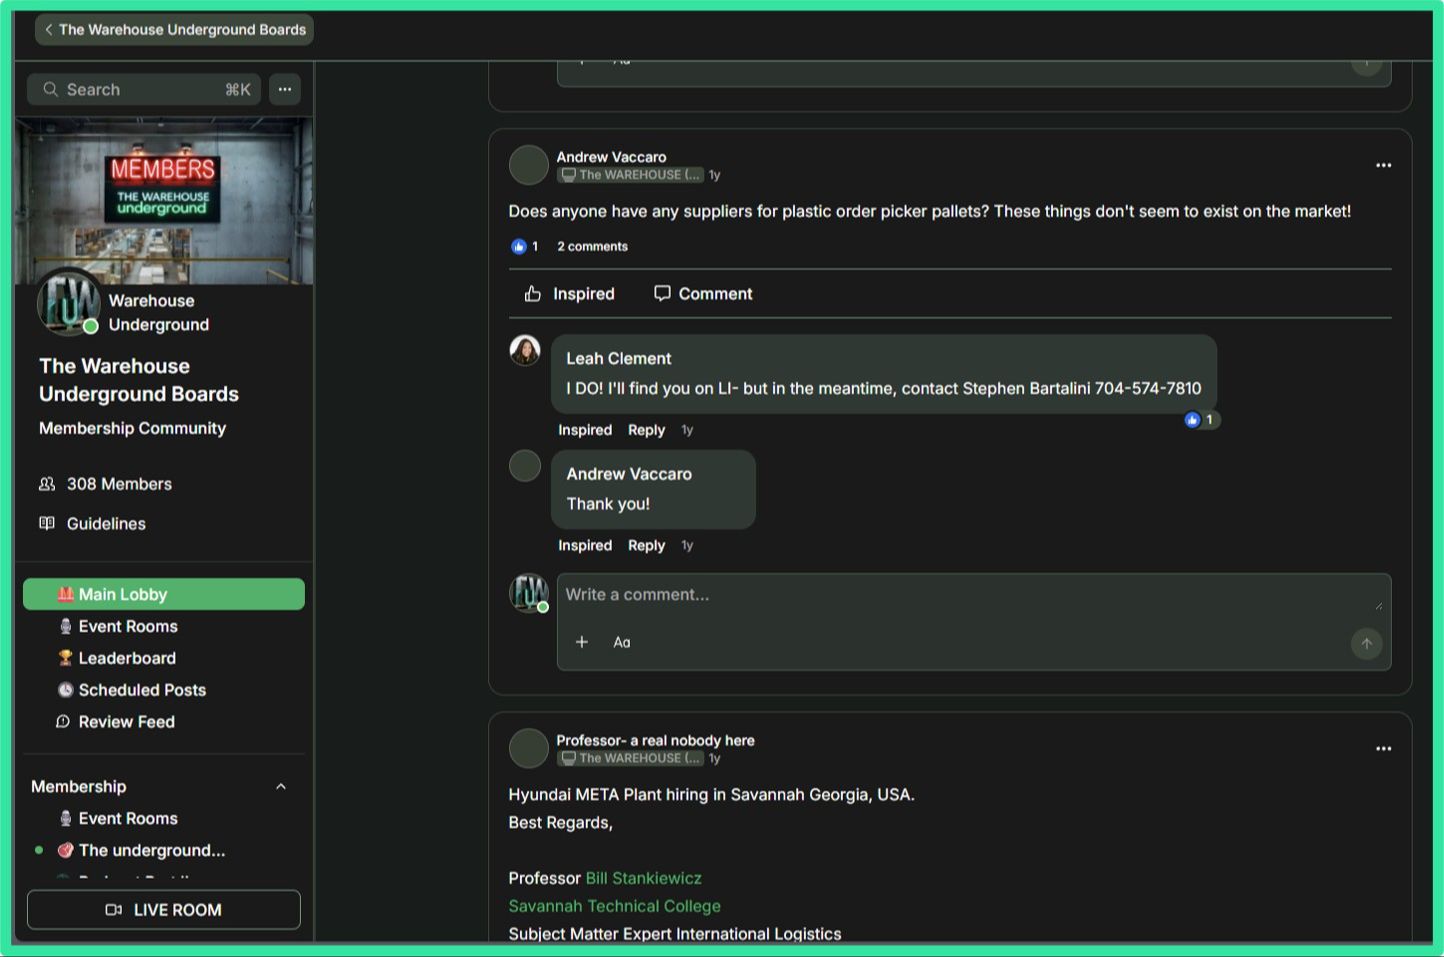
Task: Open Professor's post options menu
Action: click(1383, 748)
